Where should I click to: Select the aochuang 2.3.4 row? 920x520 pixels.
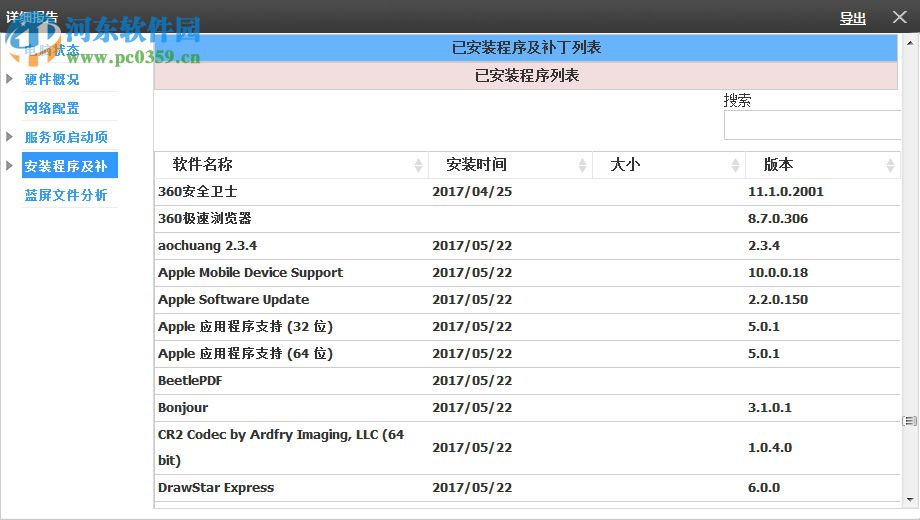coord(527,246)
